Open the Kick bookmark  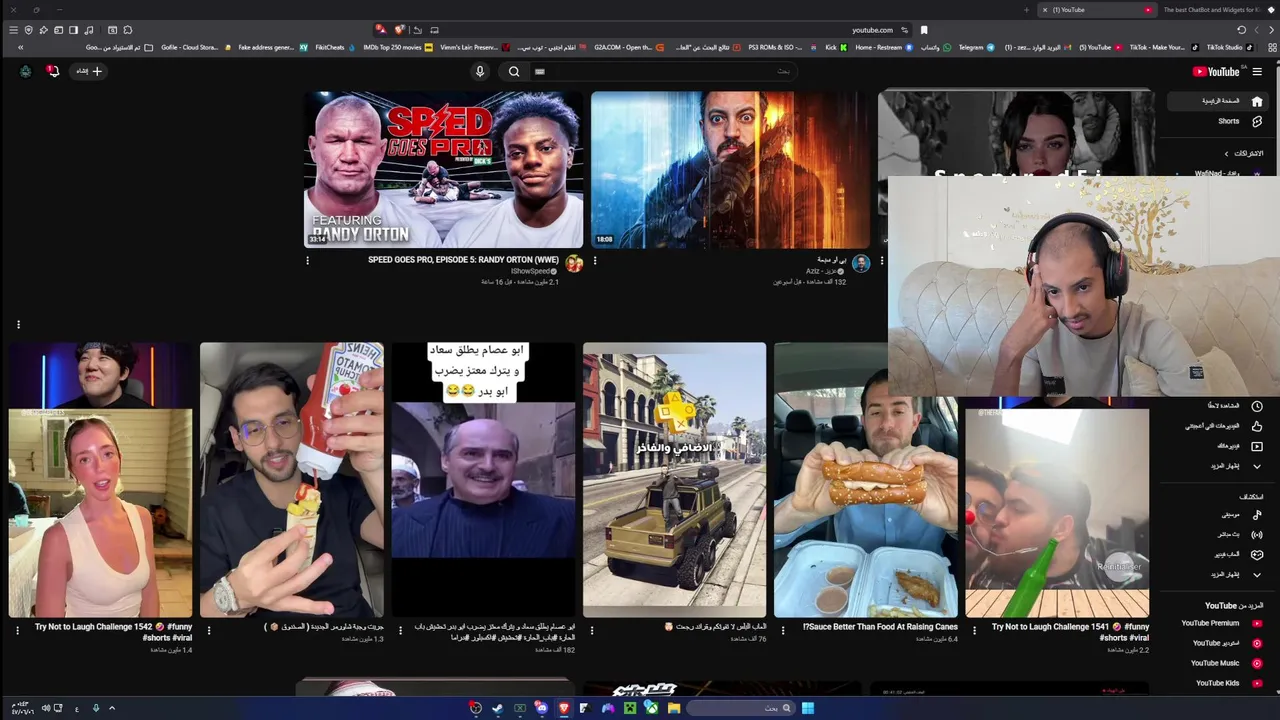point(836,47)
